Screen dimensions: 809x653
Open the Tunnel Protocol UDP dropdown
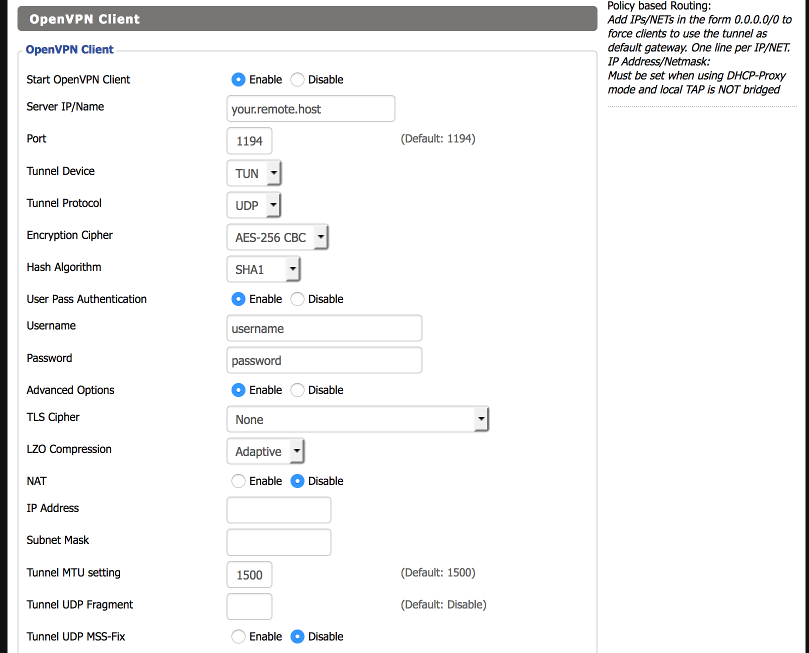tap(254, 205)
